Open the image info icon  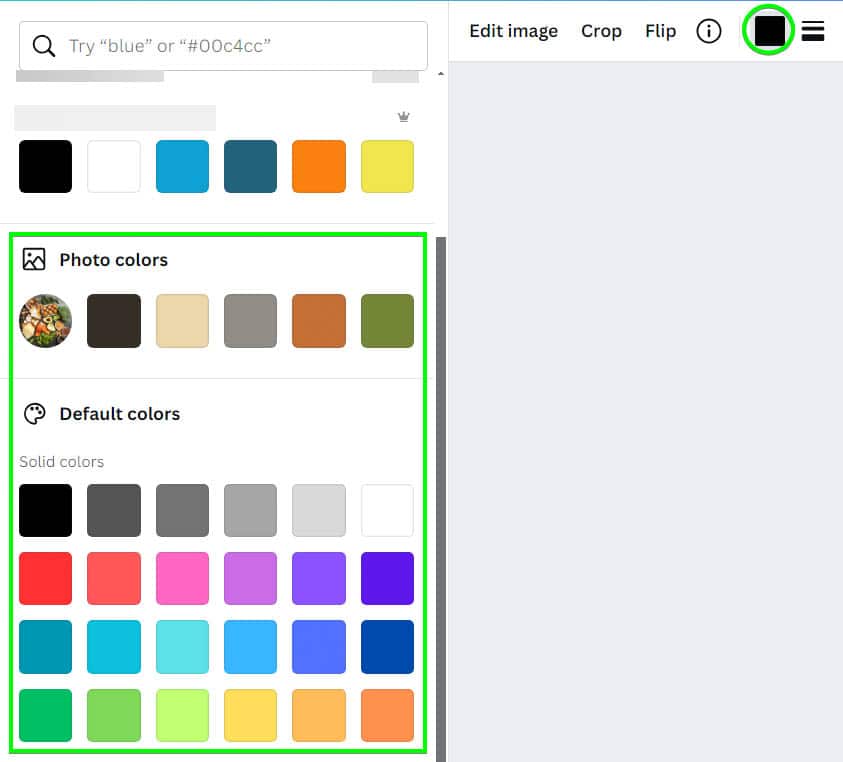click(x=709, y=31)
